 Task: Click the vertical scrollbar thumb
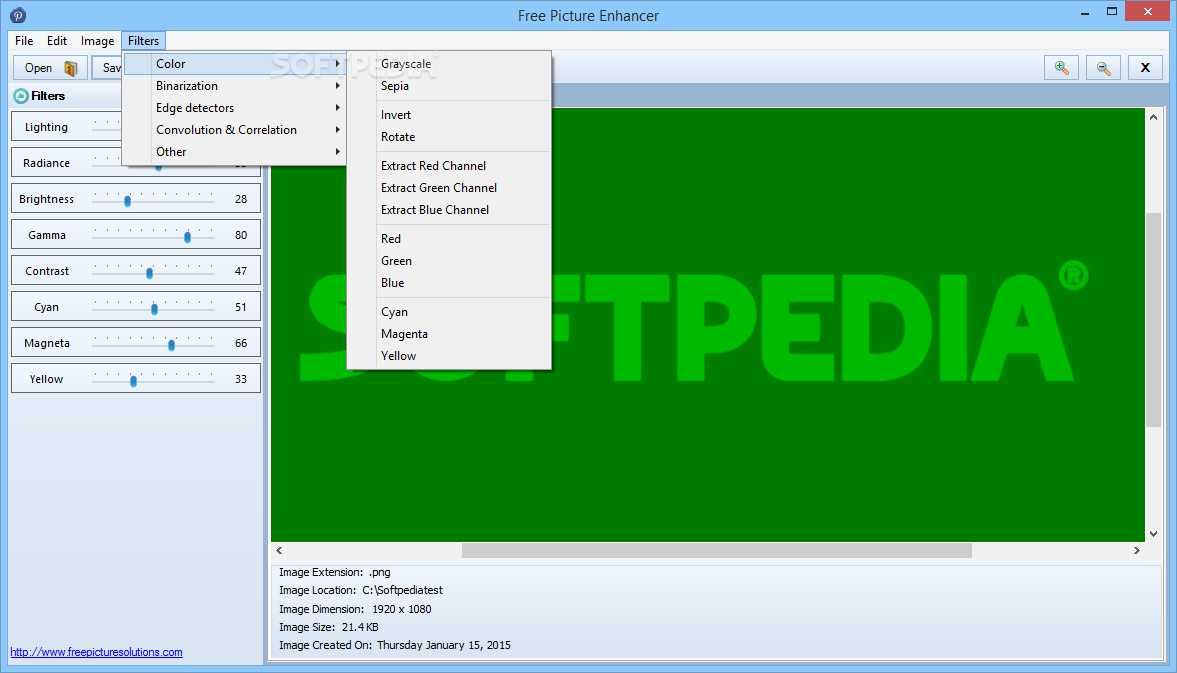pos(1153,320)
